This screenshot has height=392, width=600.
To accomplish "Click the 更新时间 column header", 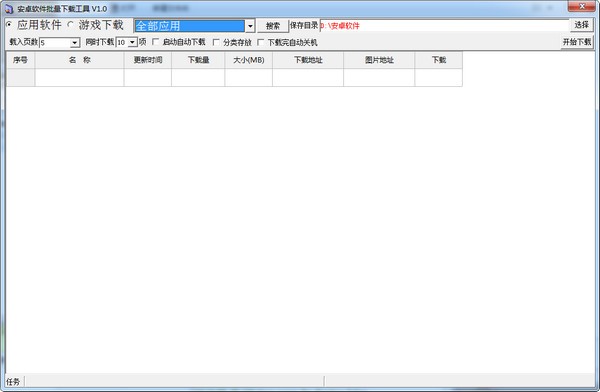I will pos(148,60).
